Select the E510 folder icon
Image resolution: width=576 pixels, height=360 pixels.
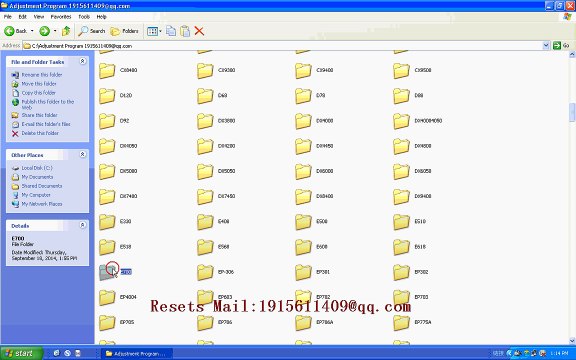pos(401,222)
